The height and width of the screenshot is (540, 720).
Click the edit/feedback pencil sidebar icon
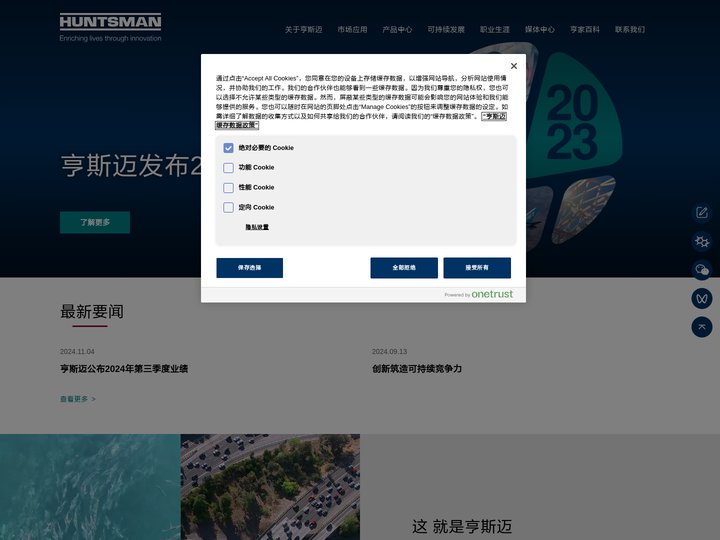[x=702, y=213]
